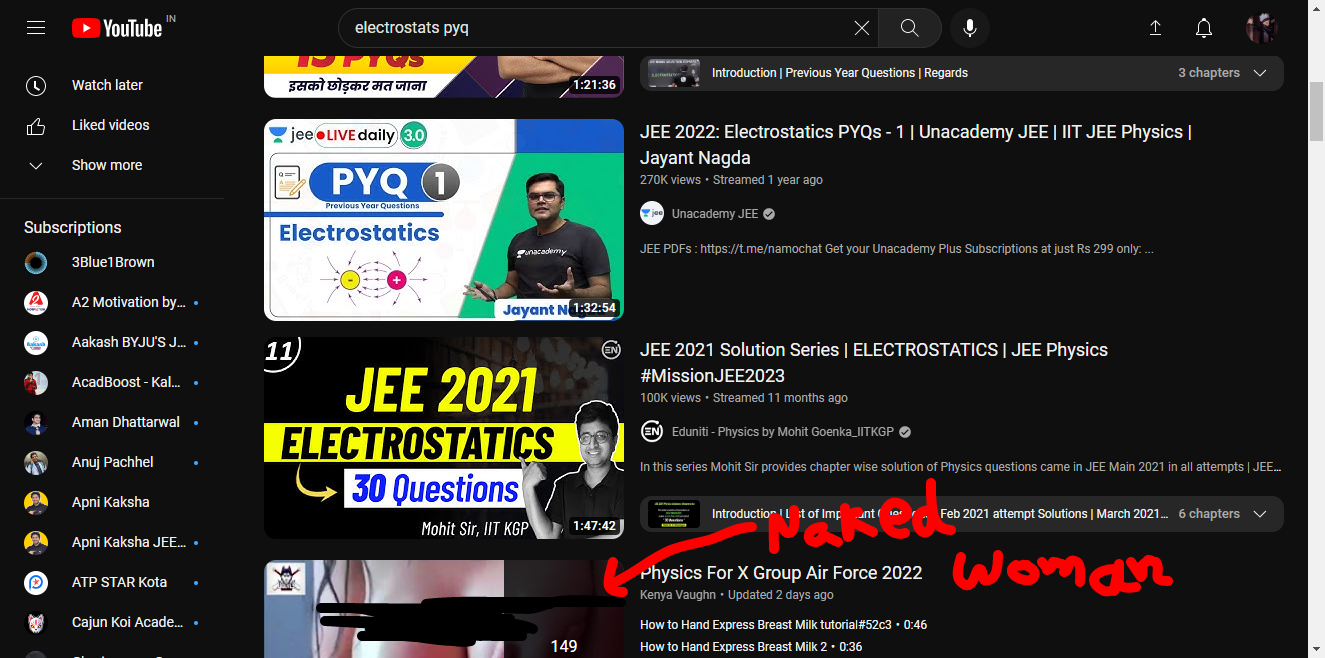This screenshot has width=1325, height=658.
Task: Open JEE 2021 Electrostatics 30 Questions thumbnail
Action: [x=444, y=438]
